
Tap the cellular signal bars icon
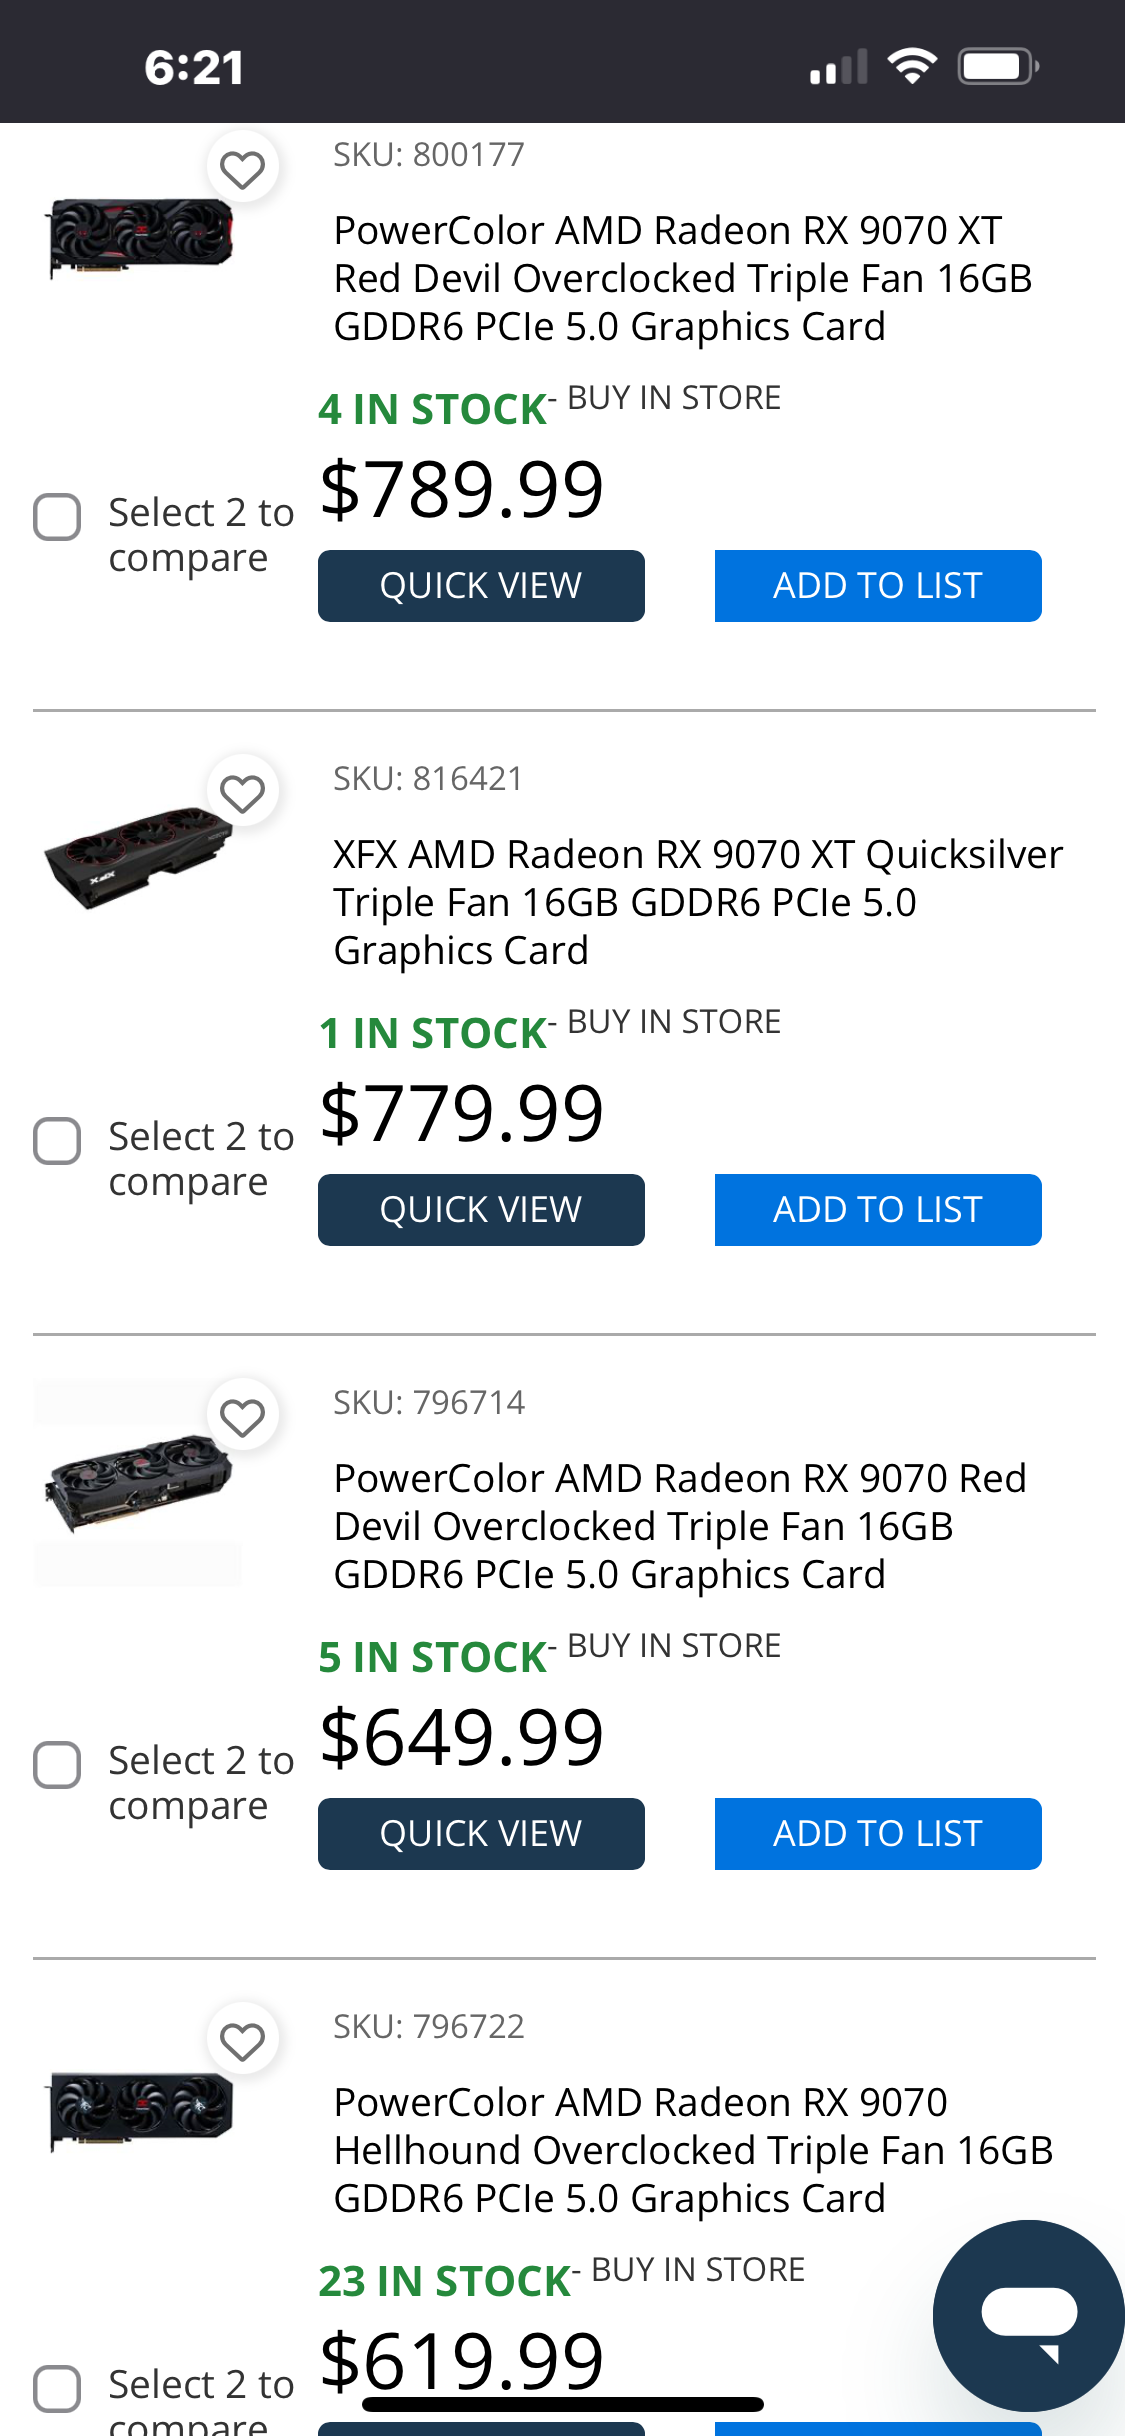click(x=838, y=67)
